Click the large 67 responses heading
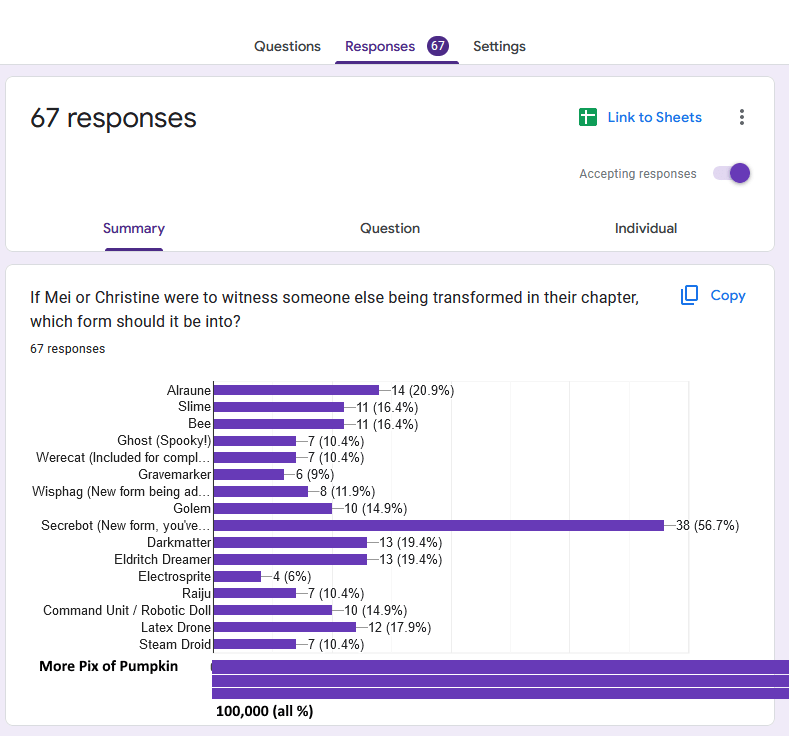This screenshot has height=736, width=789. [x=113, y=118]
